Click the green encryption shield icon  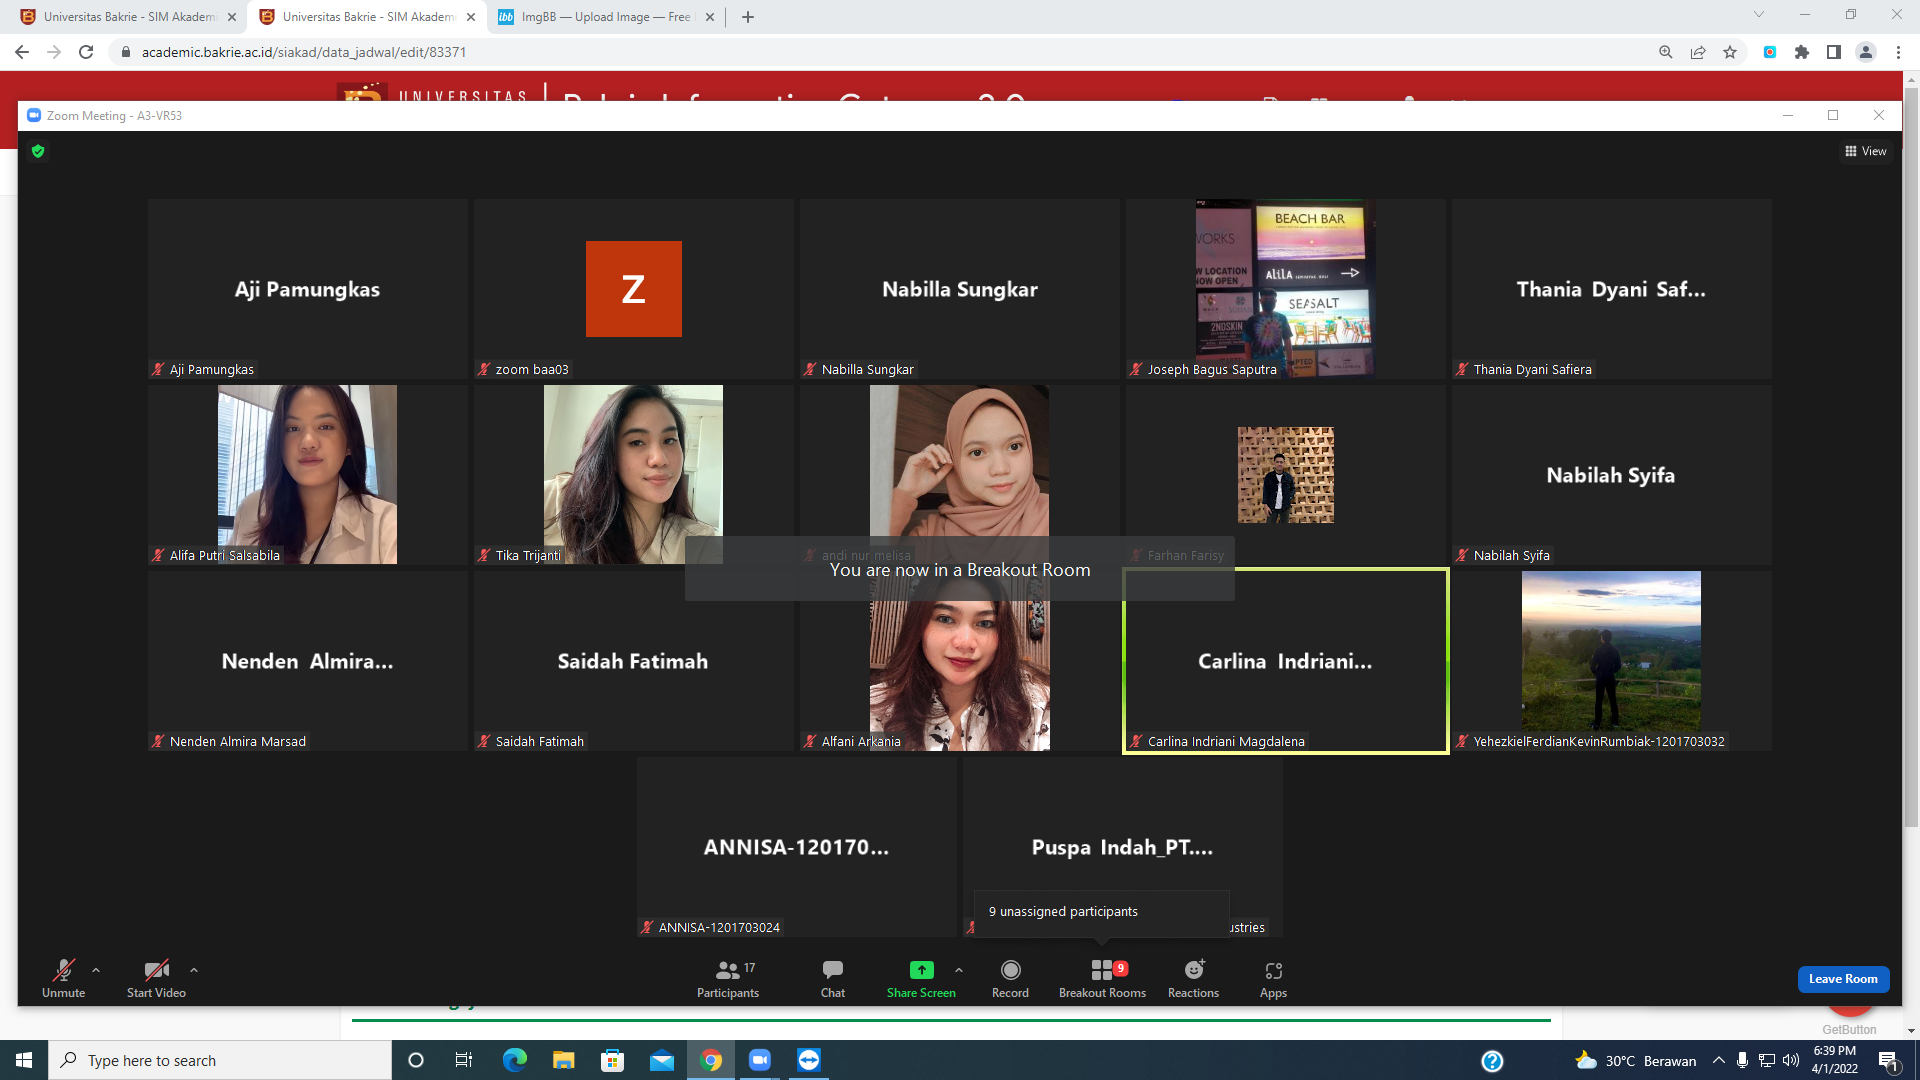click(x=38, y=151)
